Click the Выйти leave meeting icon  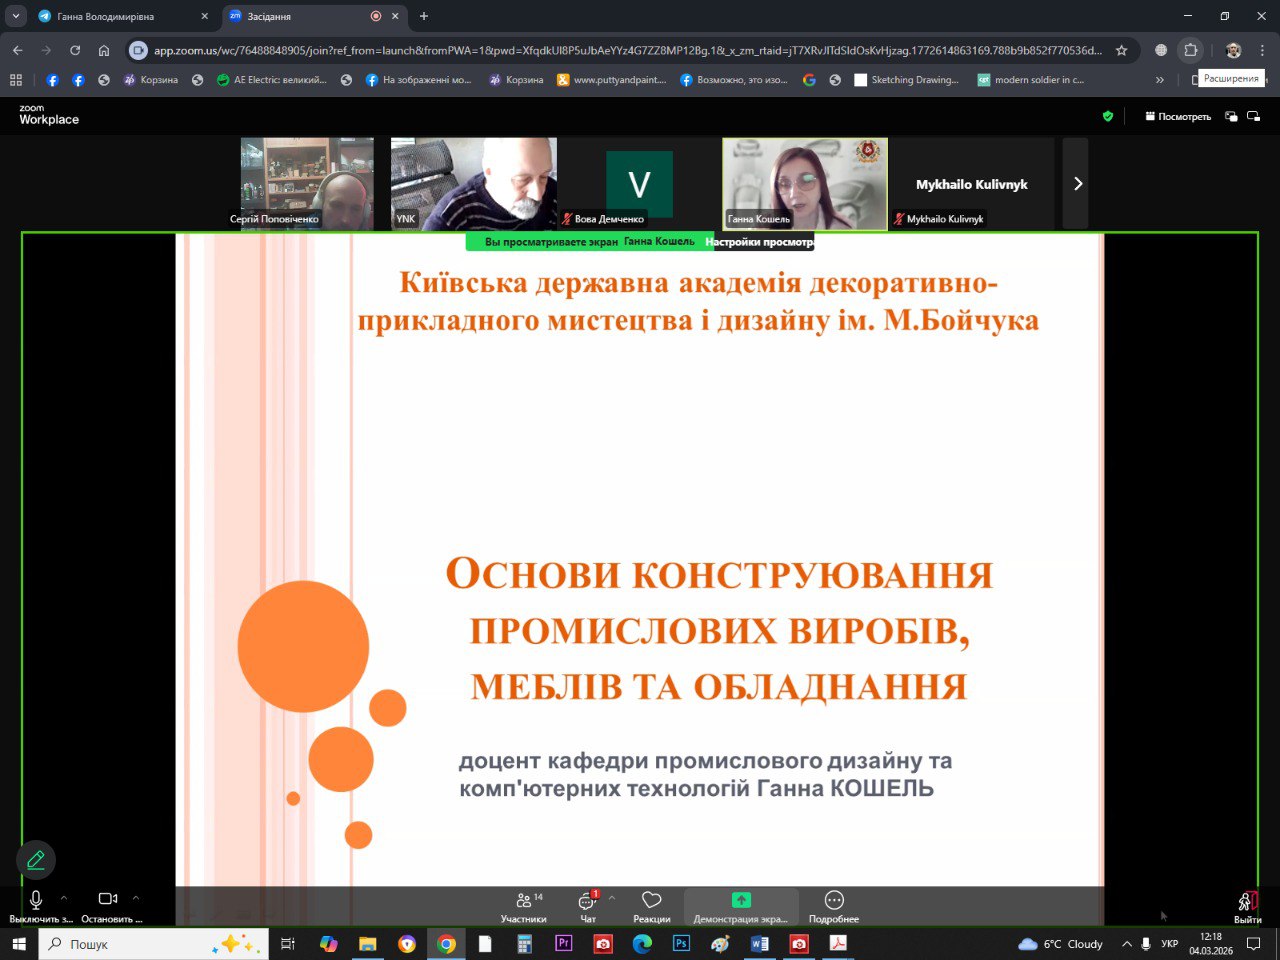pyautogui.click(x=1247, y=905)
